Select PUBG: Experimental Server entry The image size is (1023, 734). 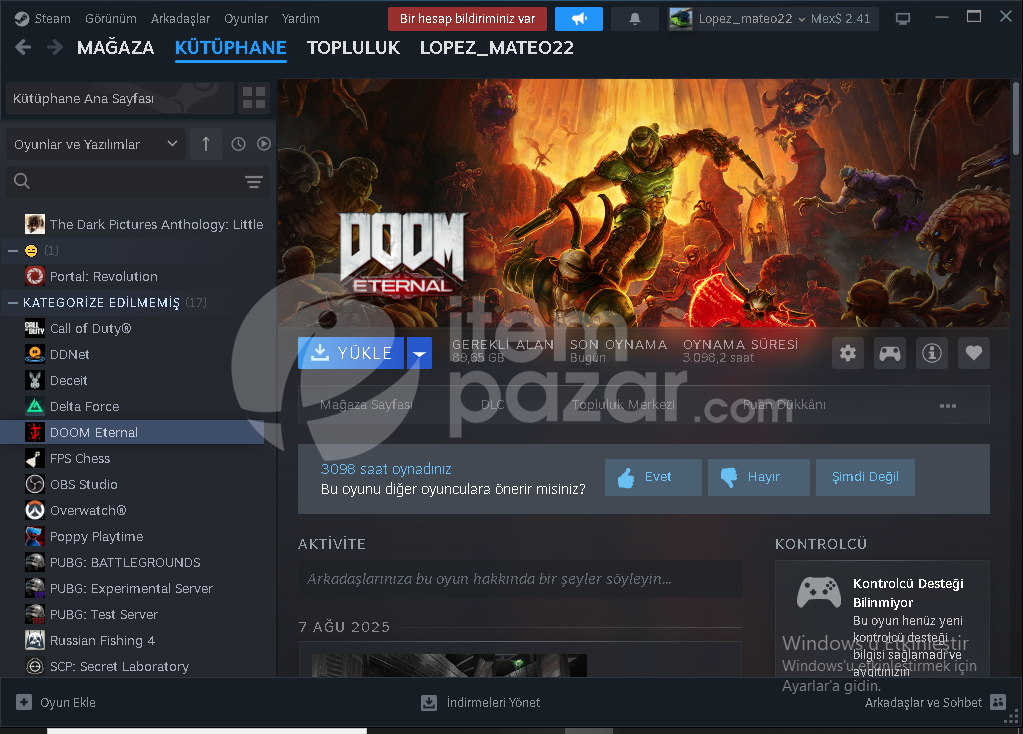pos(132,589)
